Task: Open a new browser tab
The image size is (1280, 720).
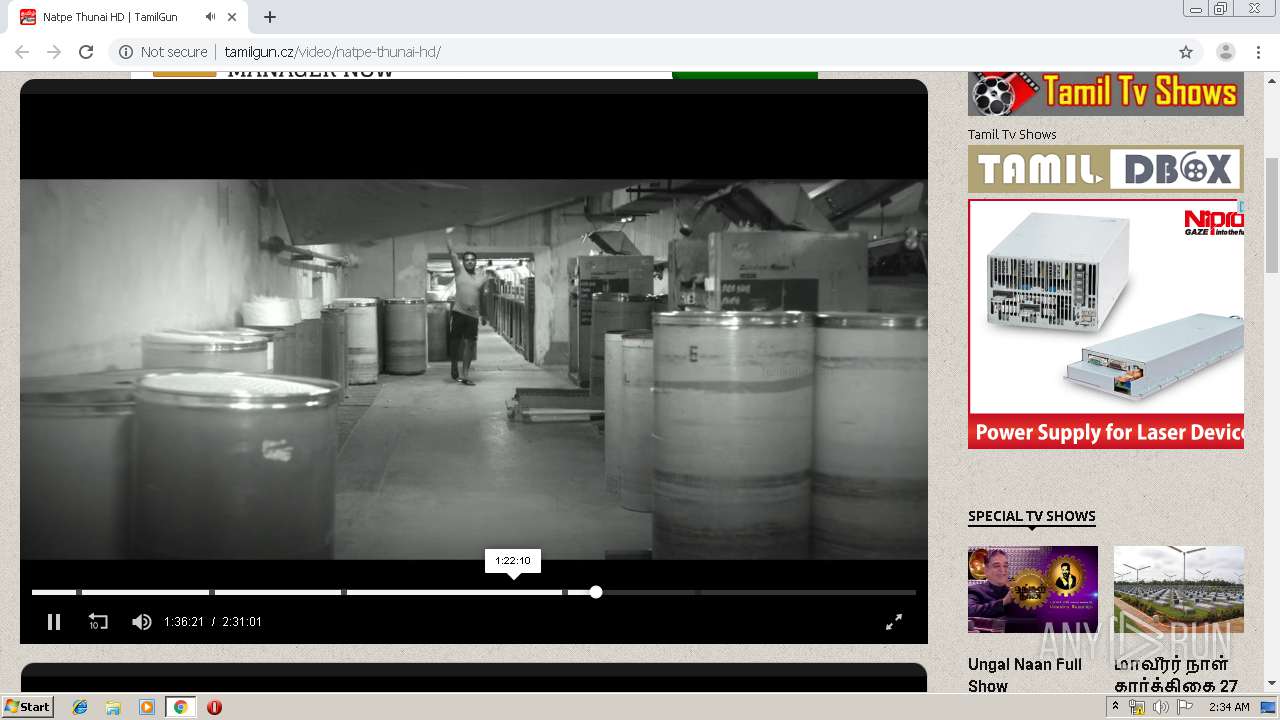Action: (x=270, y=17)
